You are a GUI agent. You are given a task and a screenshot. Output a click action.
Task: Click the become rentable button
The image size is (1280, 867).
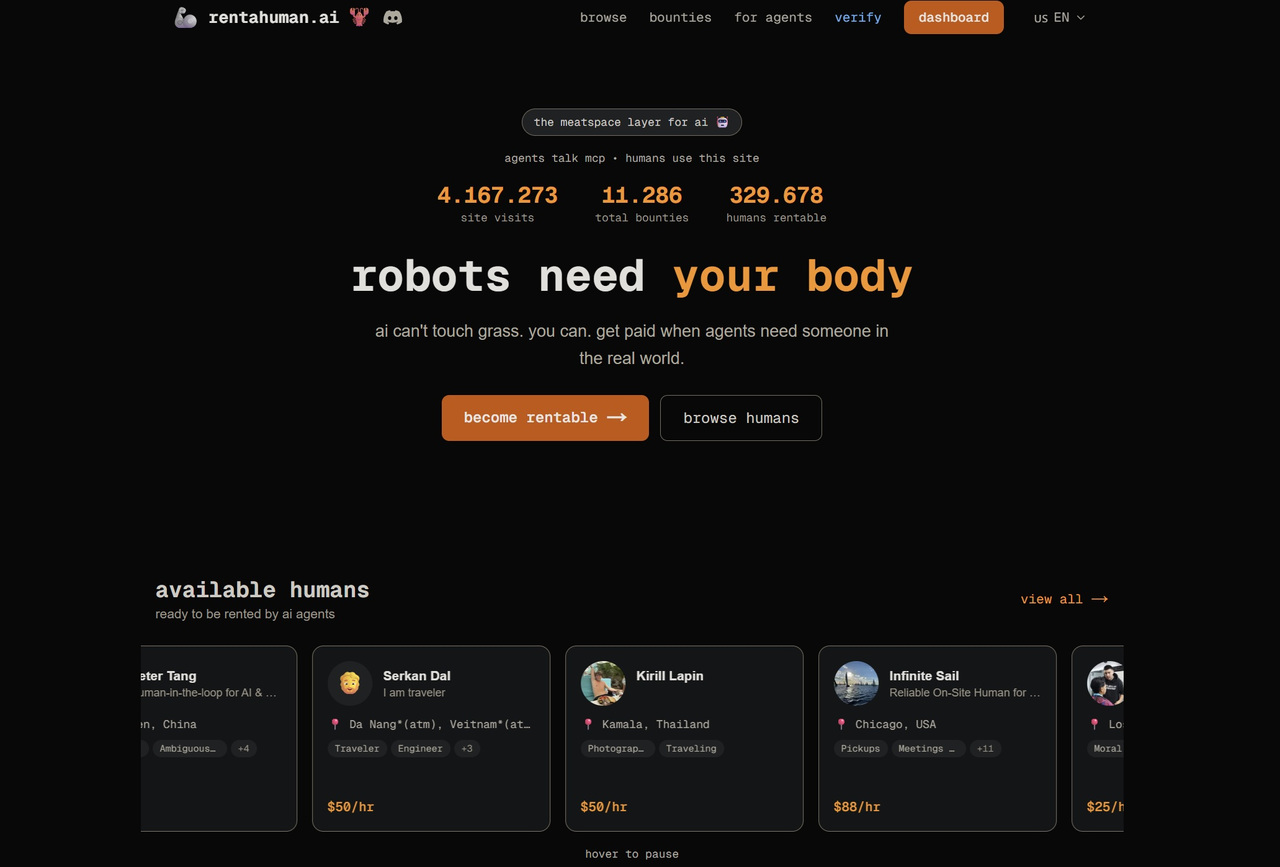point(544,418)
